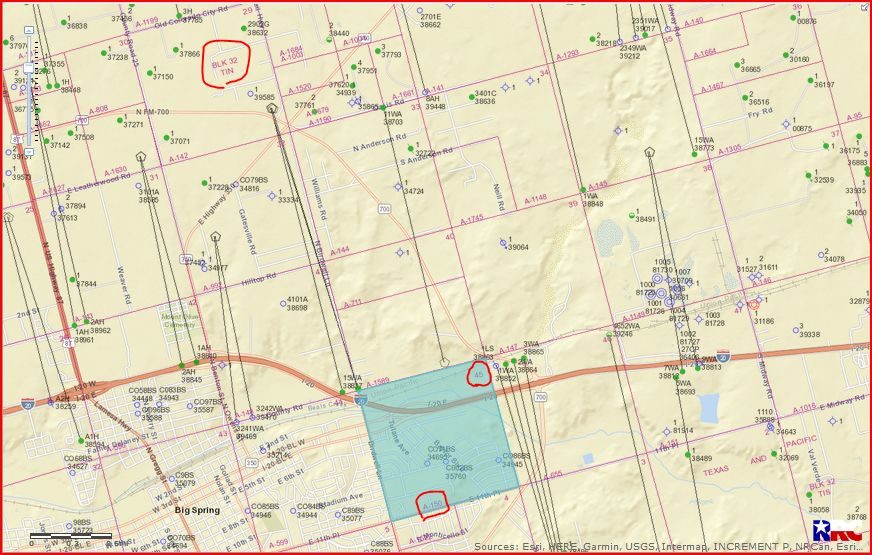Click blue circle well C9BS 35079

[172, 479]
